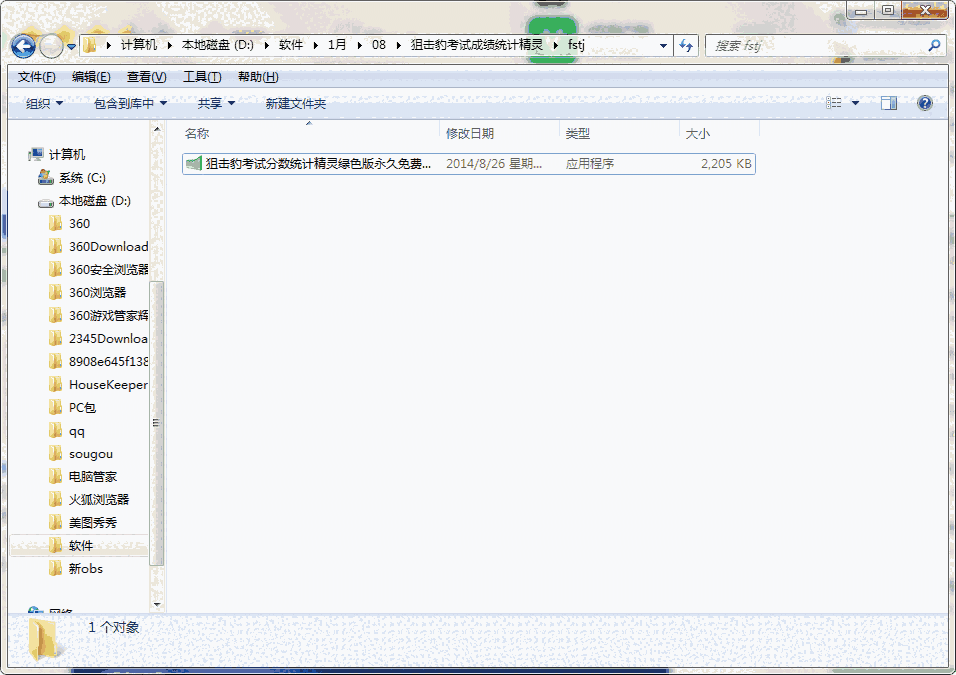Viewport: 956px width, 675px height.
Task: Open the 360Download folder
Action: (109, 247)
